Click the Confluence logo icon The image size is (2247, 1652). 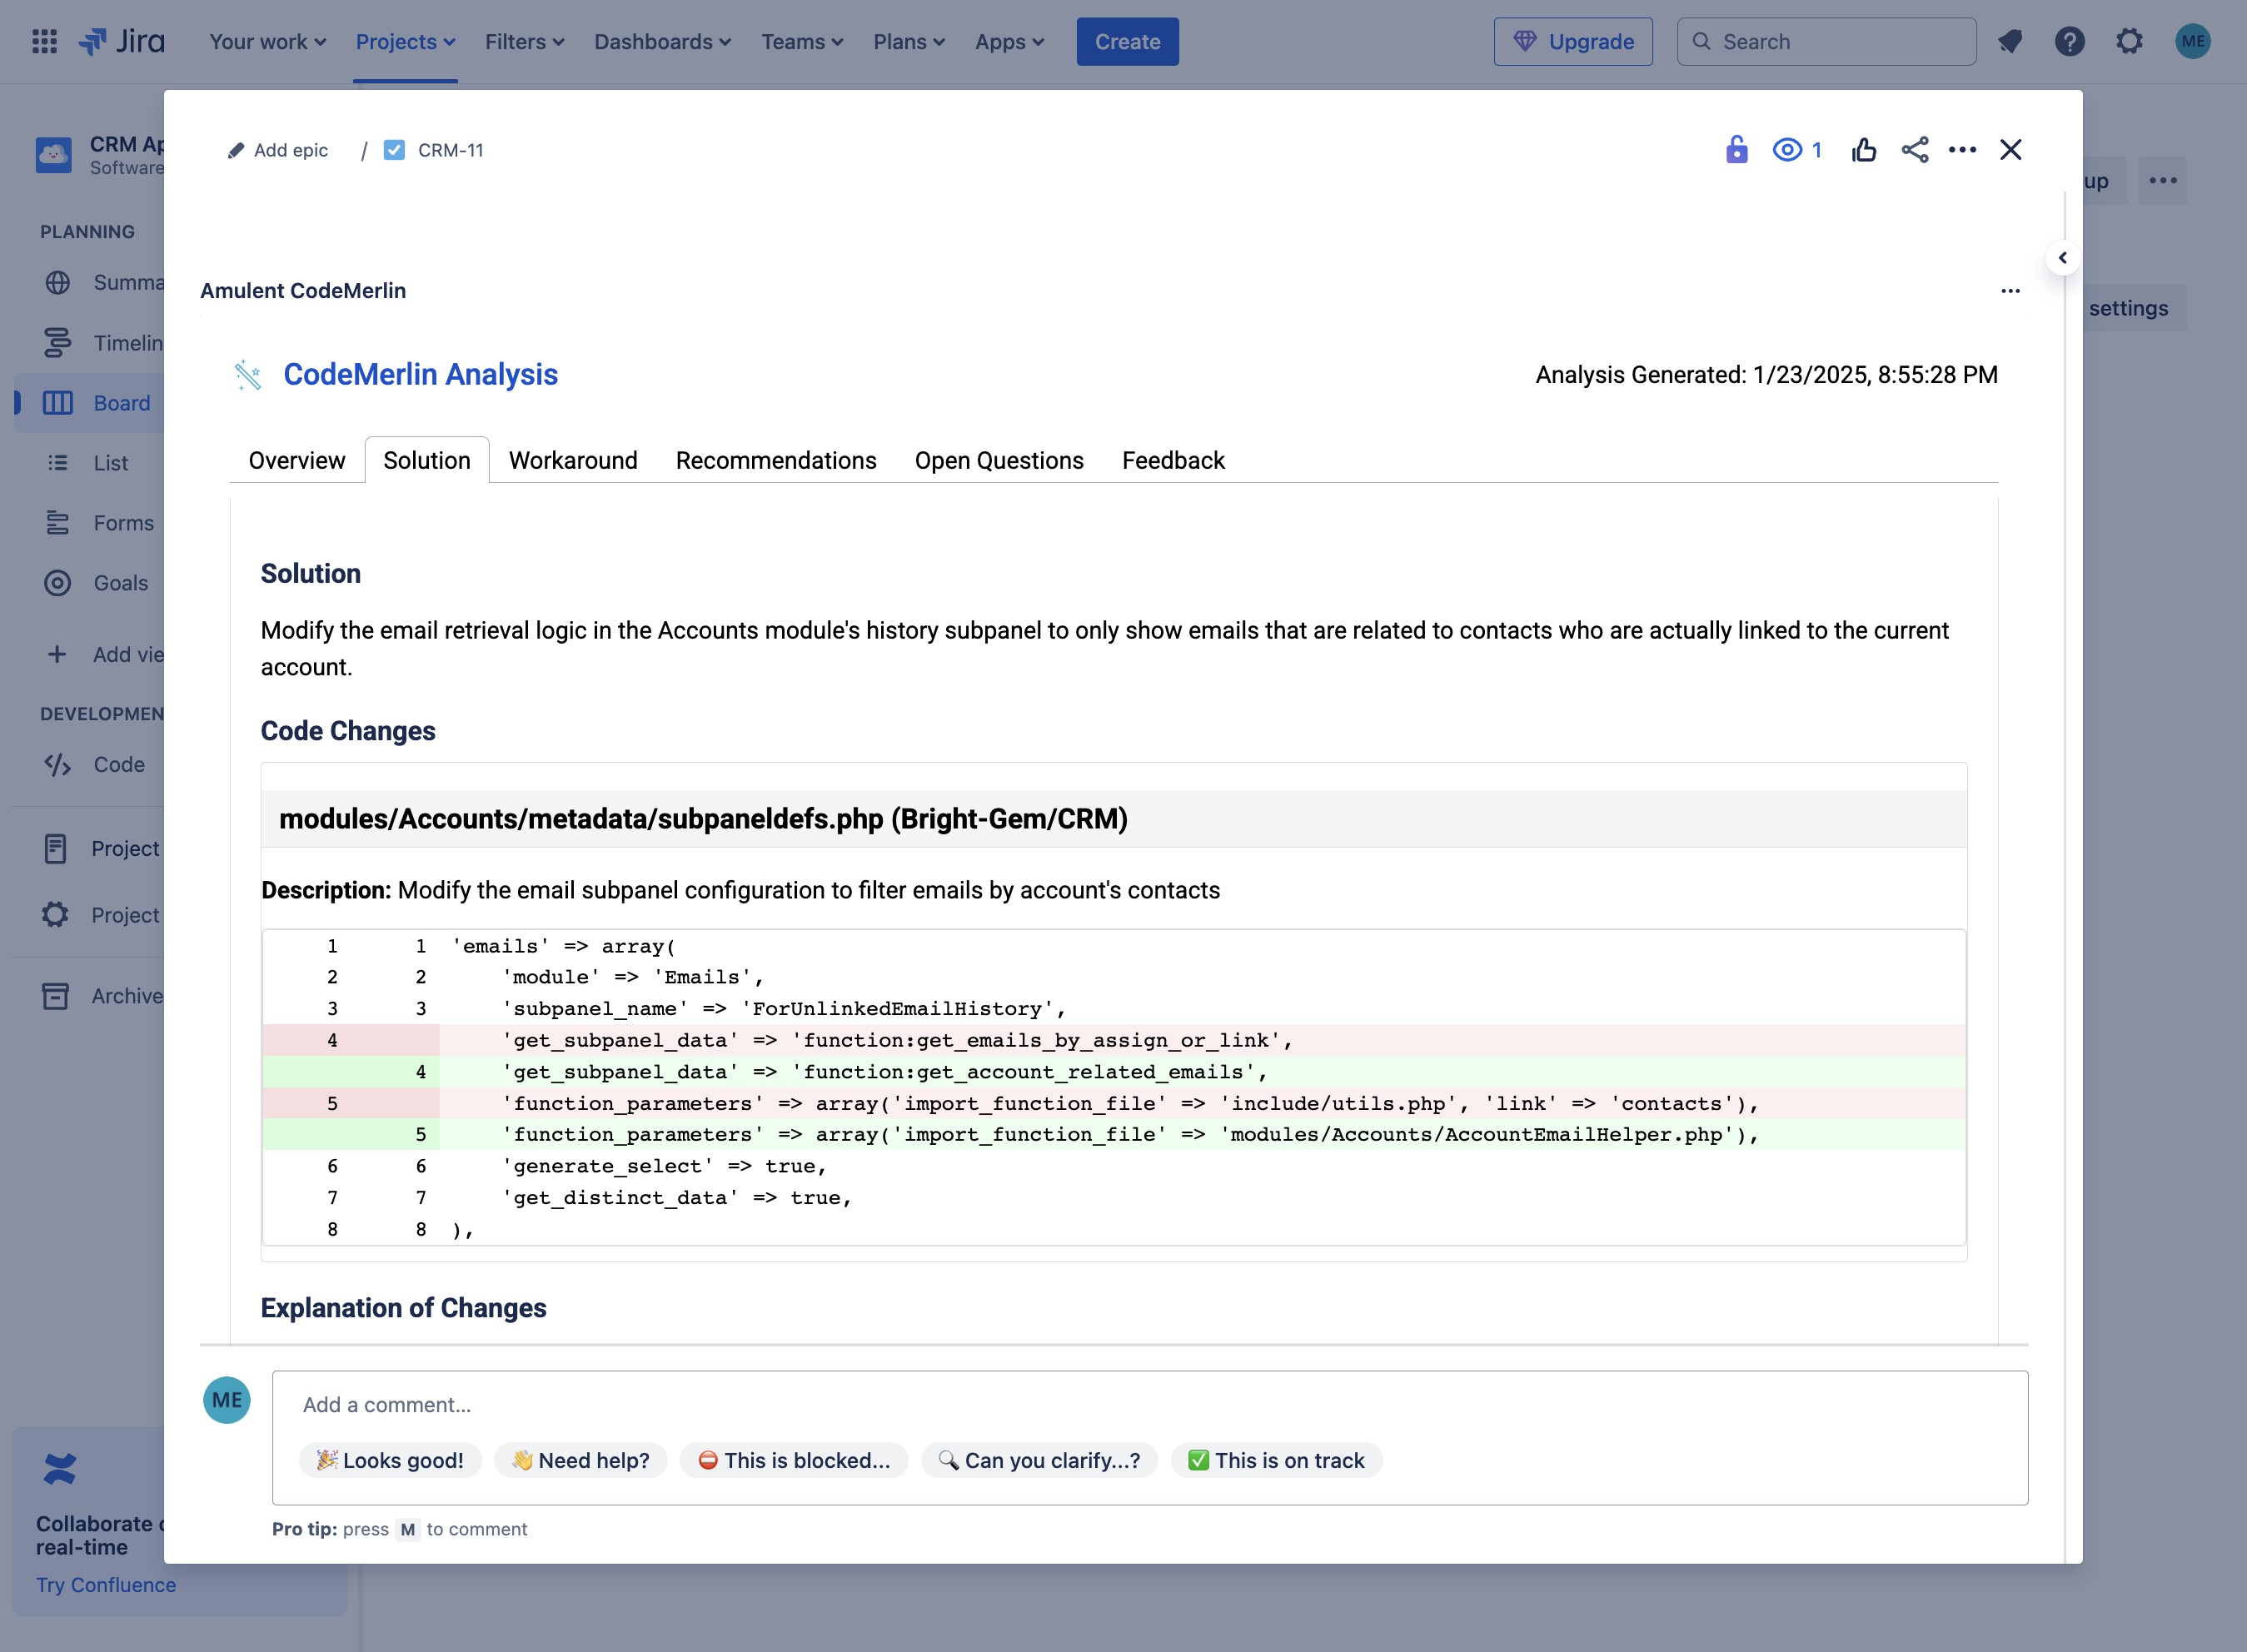[60, 1469]
